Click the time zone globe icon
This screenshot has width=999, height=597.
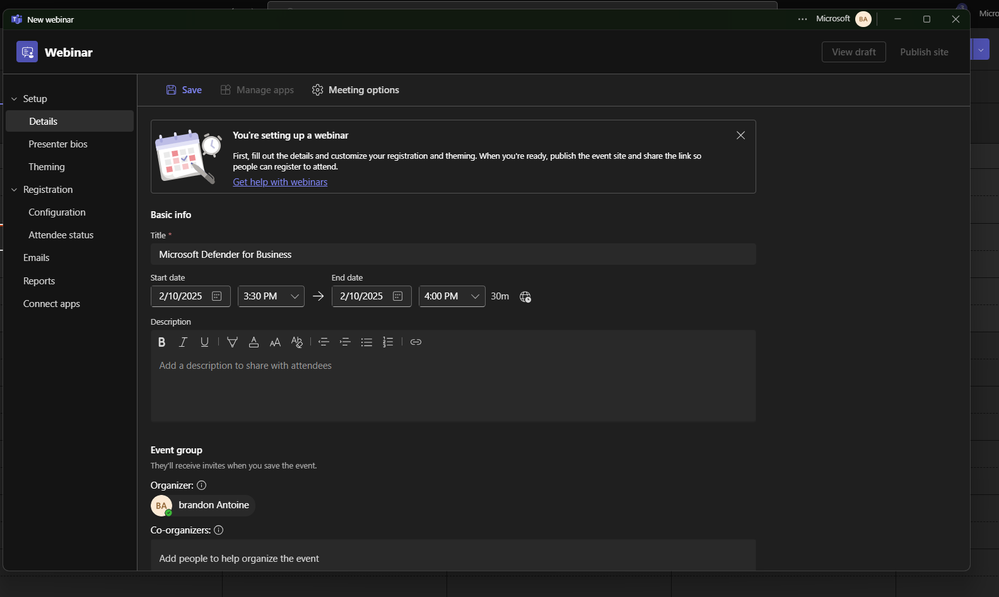click(525, 297)
